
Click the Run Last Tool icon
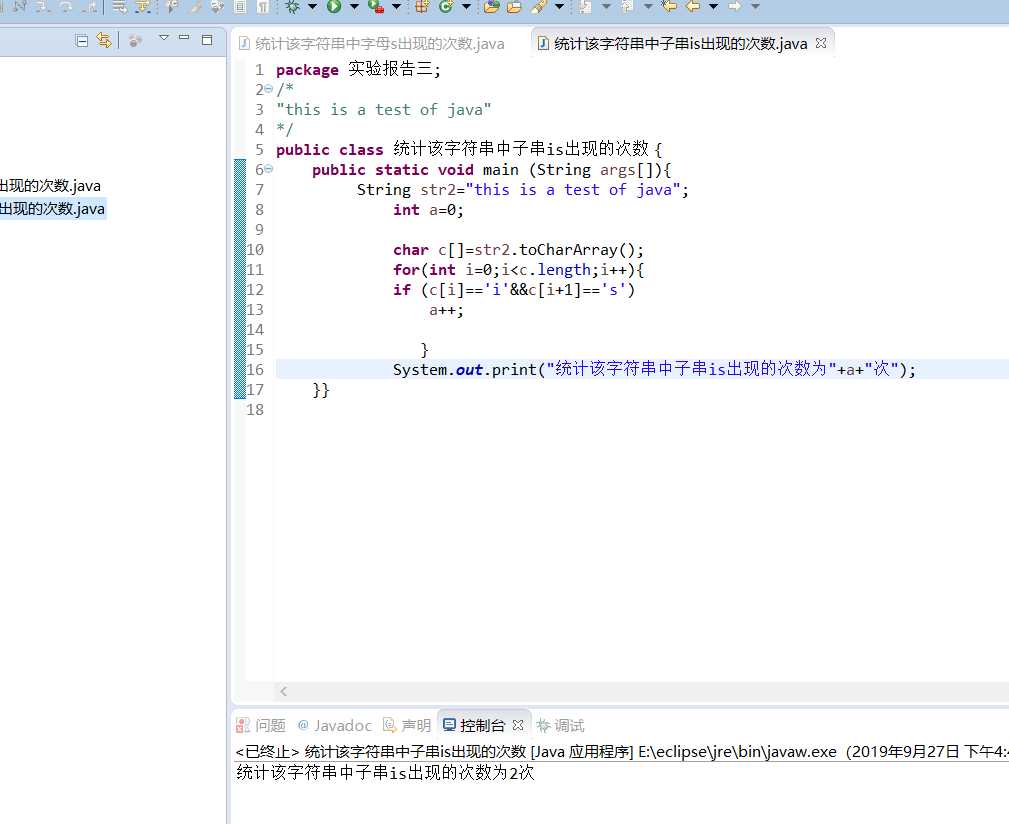pos(376,6)
